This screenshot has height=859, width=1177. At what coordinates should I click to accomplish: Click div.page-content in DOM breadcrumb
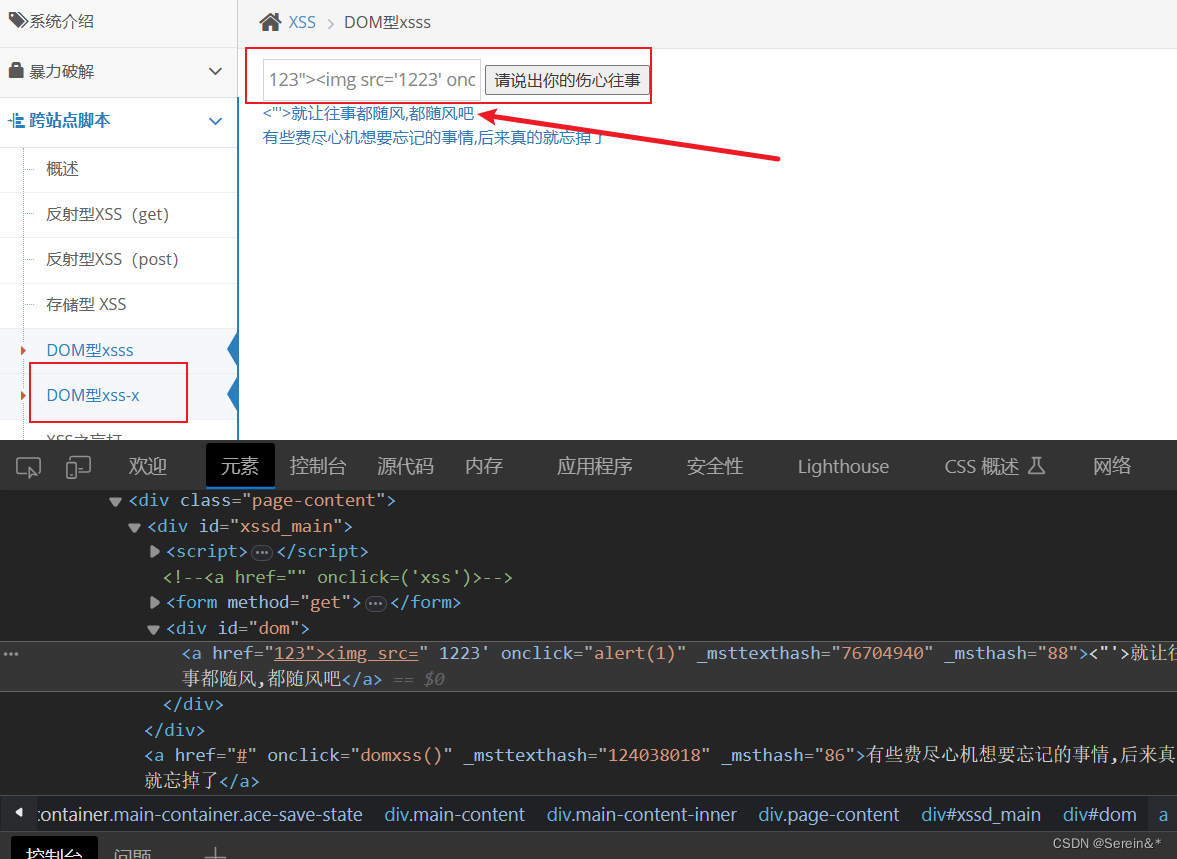tap(829, 815)
